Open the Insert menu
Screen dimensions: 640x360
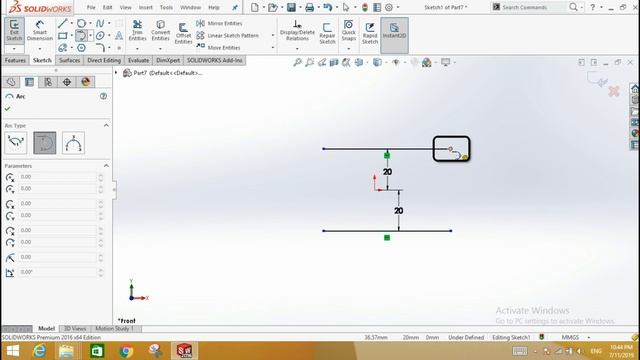coord(145,7)
